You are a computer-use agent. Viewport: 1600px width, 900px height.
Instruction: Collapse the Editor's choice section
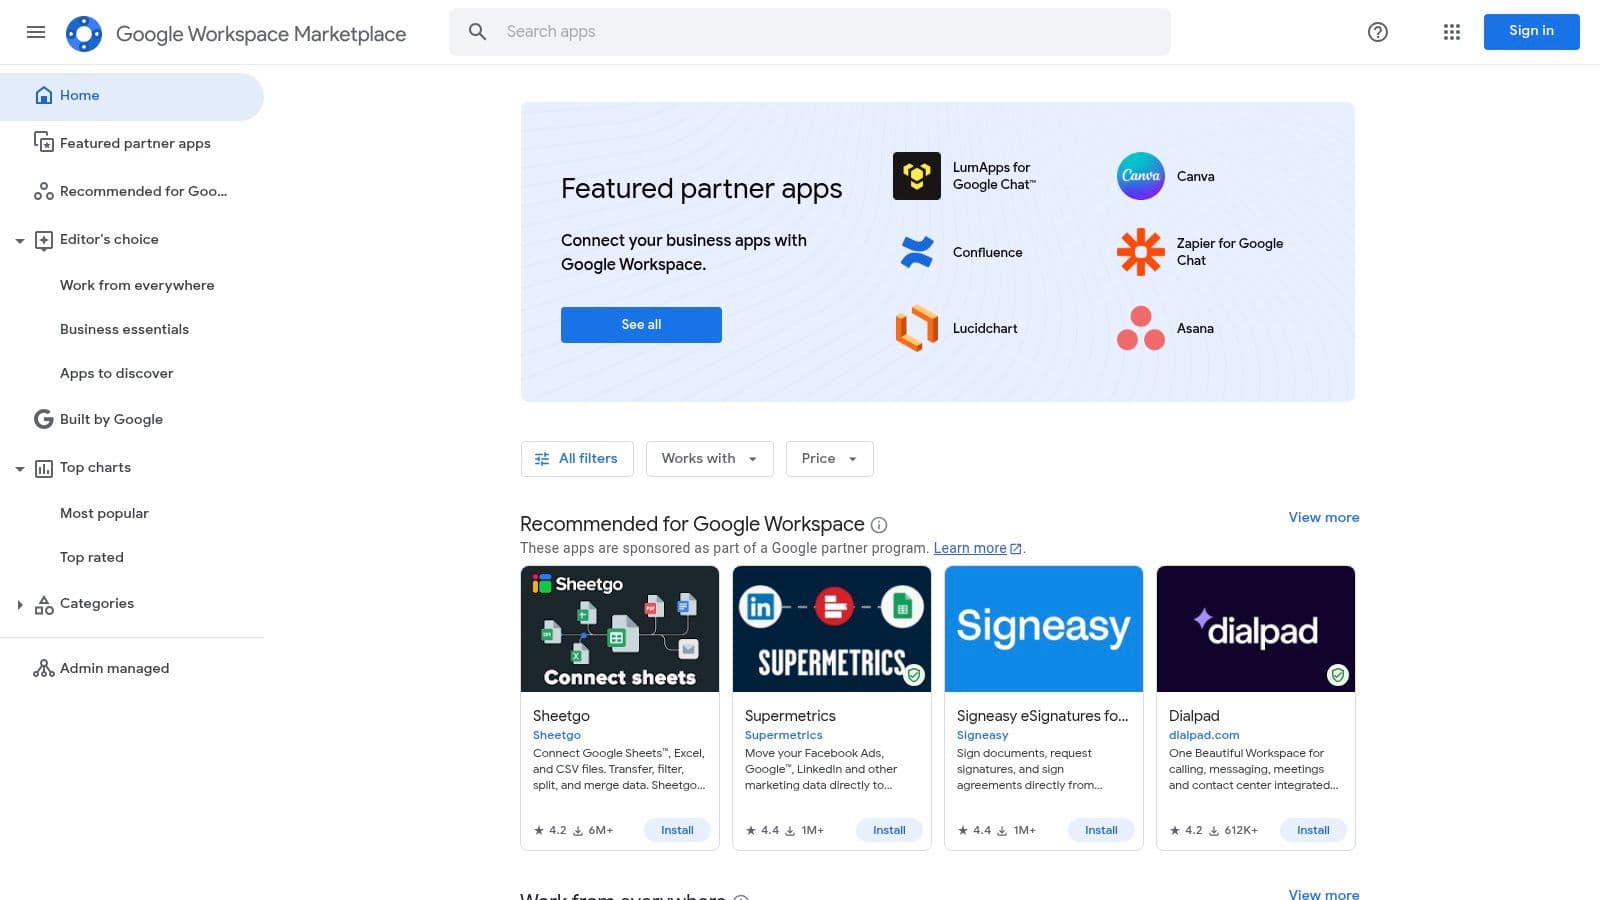click(x=20, y=240)
